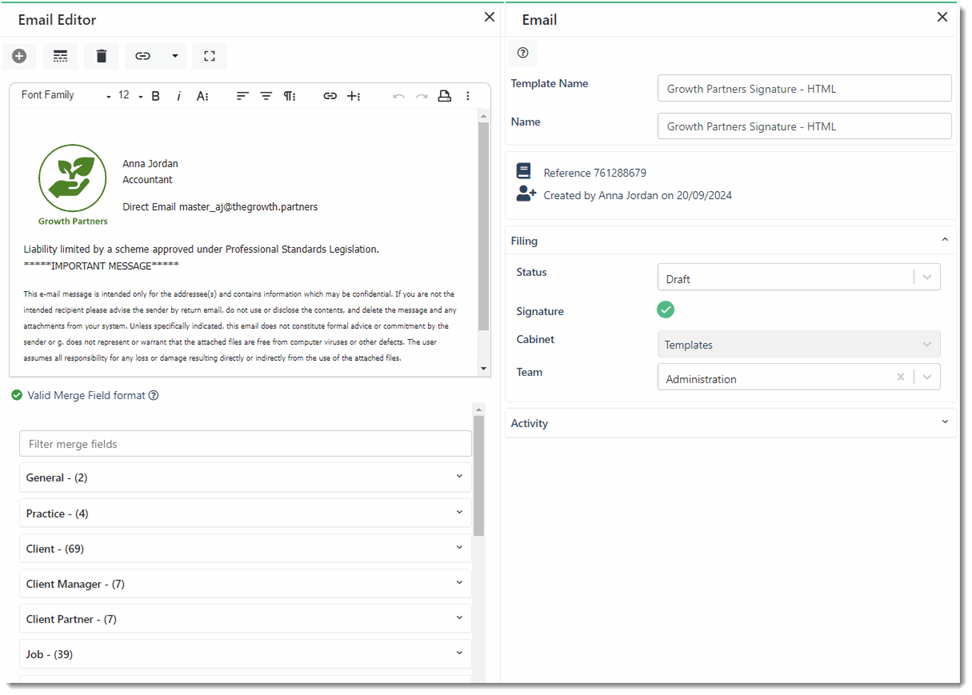This screenshot has height=695, width=972.
Task: Open the text size/format icon
Action: (x=202, y=96)
